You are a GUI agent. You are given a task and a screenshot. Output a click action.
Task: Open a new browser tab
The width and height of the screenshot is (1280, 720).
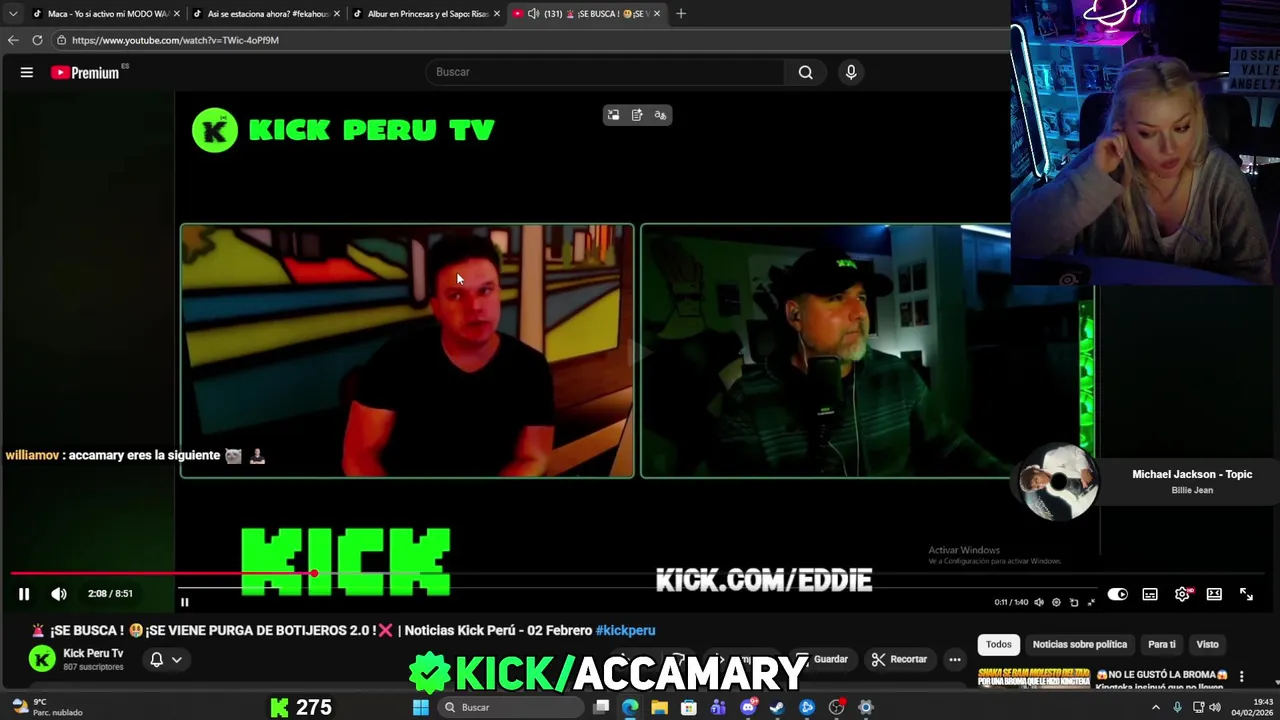pyautogui.click(x=681, y=14)
